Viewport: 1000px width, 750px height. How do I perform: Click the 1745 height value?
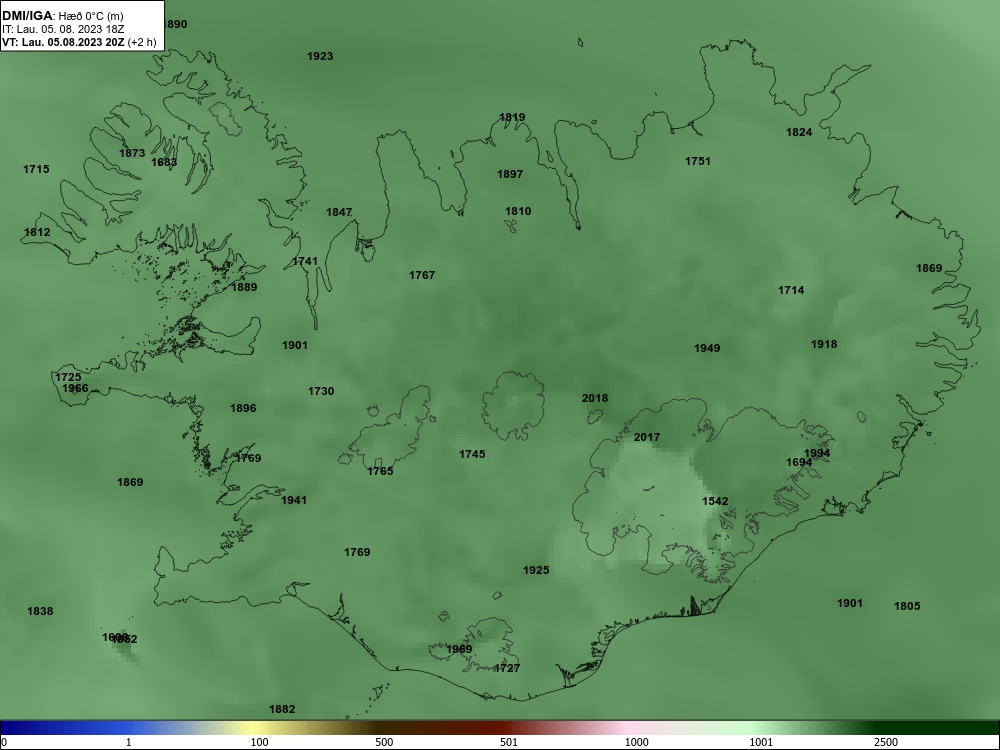[472, 455]
